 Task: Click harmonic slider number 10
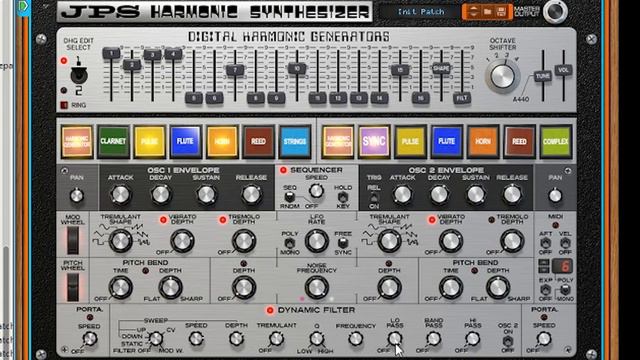[x=297, y=69]
